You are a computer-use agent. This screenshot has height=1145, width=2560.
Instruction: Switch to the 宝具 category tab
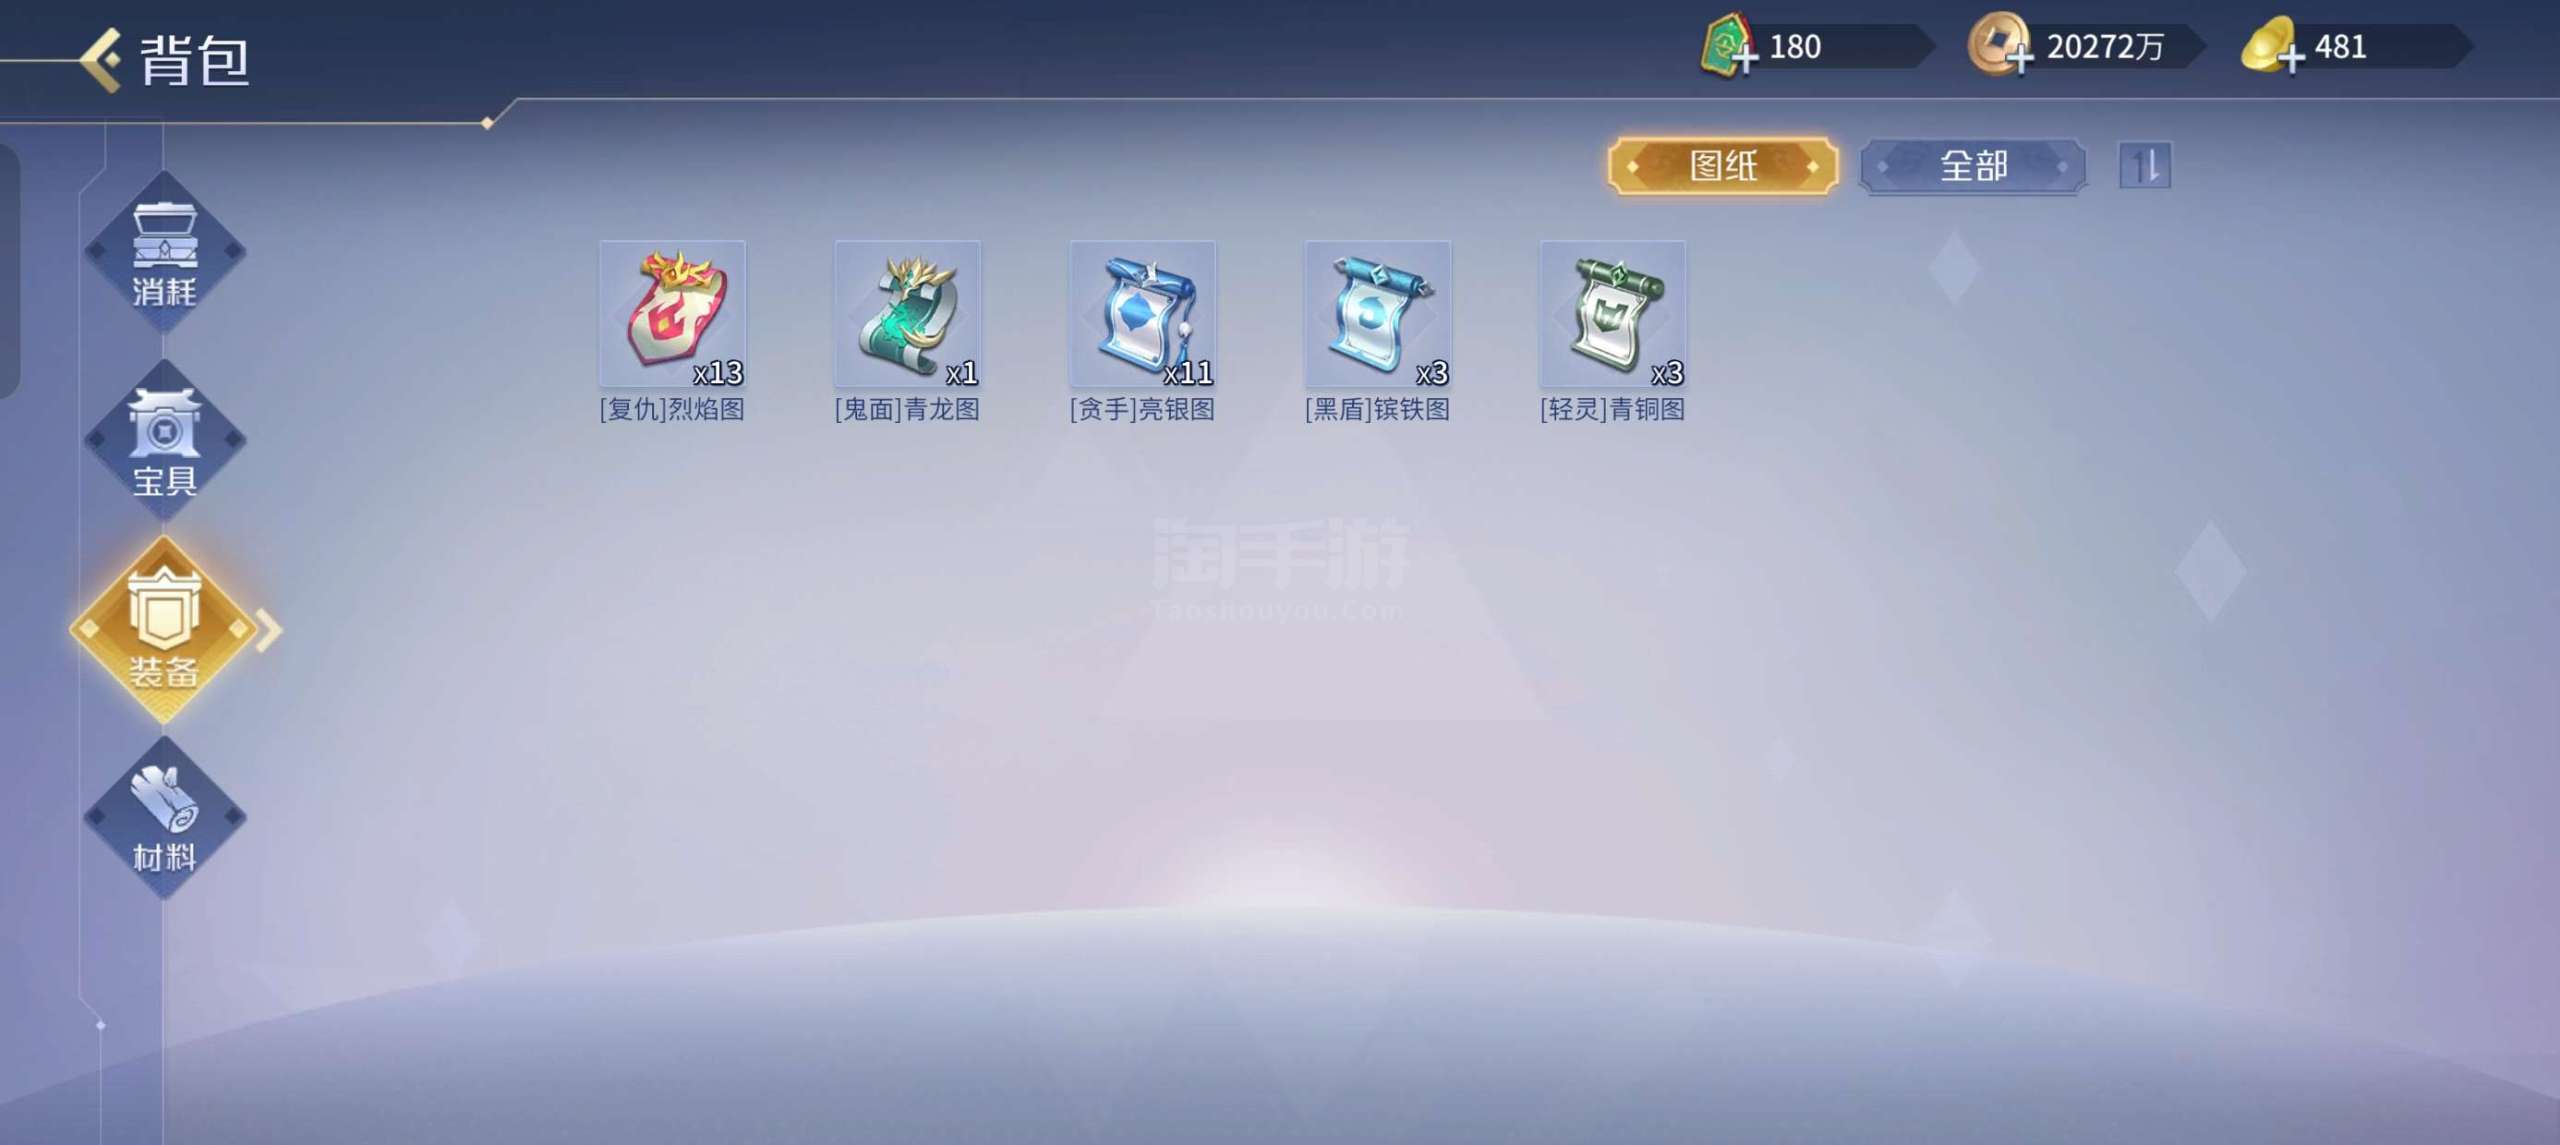click(164, 441)
